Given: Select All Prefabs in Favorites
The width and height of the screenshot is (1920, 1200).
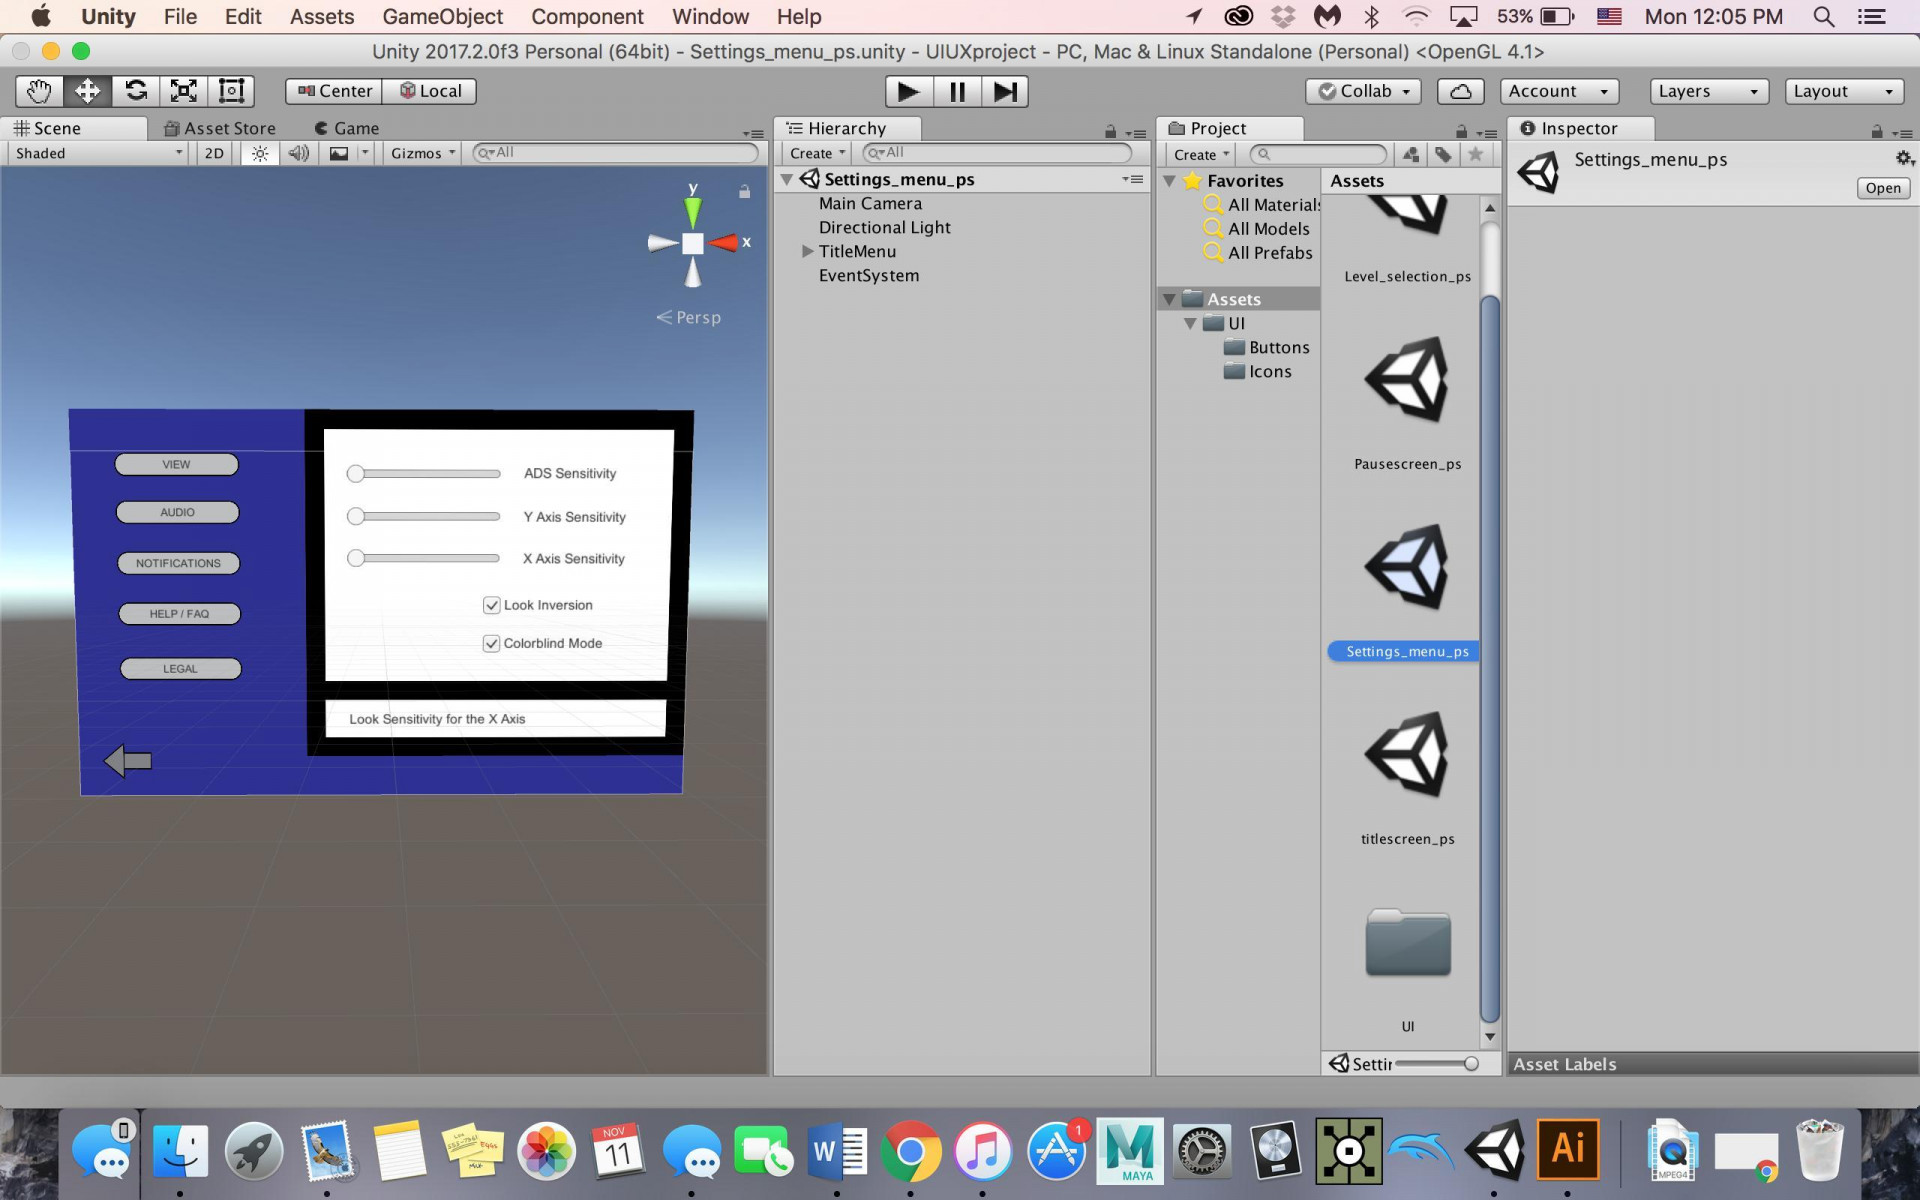Looking at the screenshot, I should click(1259, 253).
